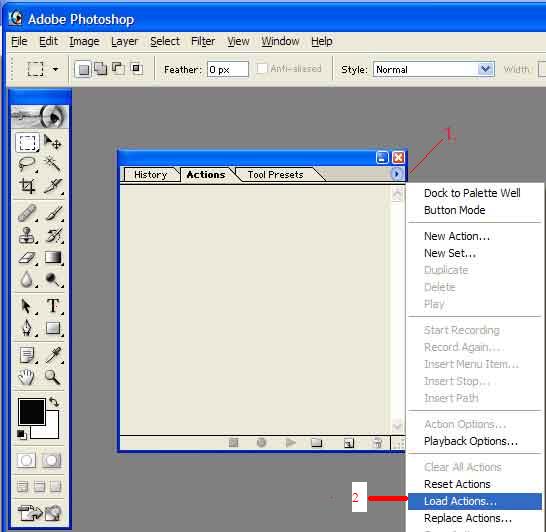Viewport: 546px width, 532px height.
Task: Select the Move tool
Action: click(53, 143)
